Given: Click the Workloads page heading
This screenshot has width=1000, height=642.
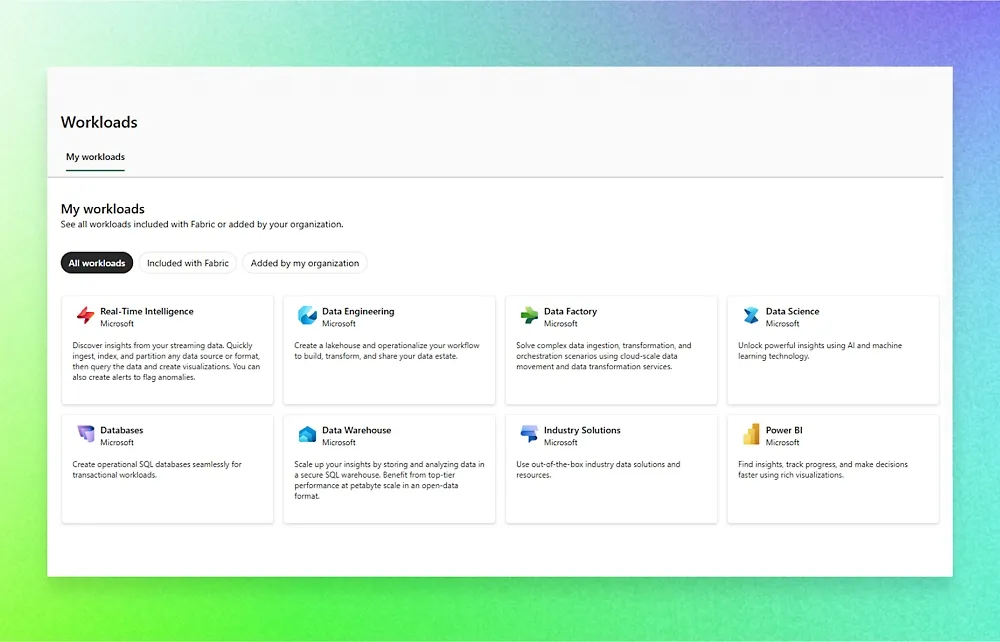Looking at the screenshot, I should point(99,122).
